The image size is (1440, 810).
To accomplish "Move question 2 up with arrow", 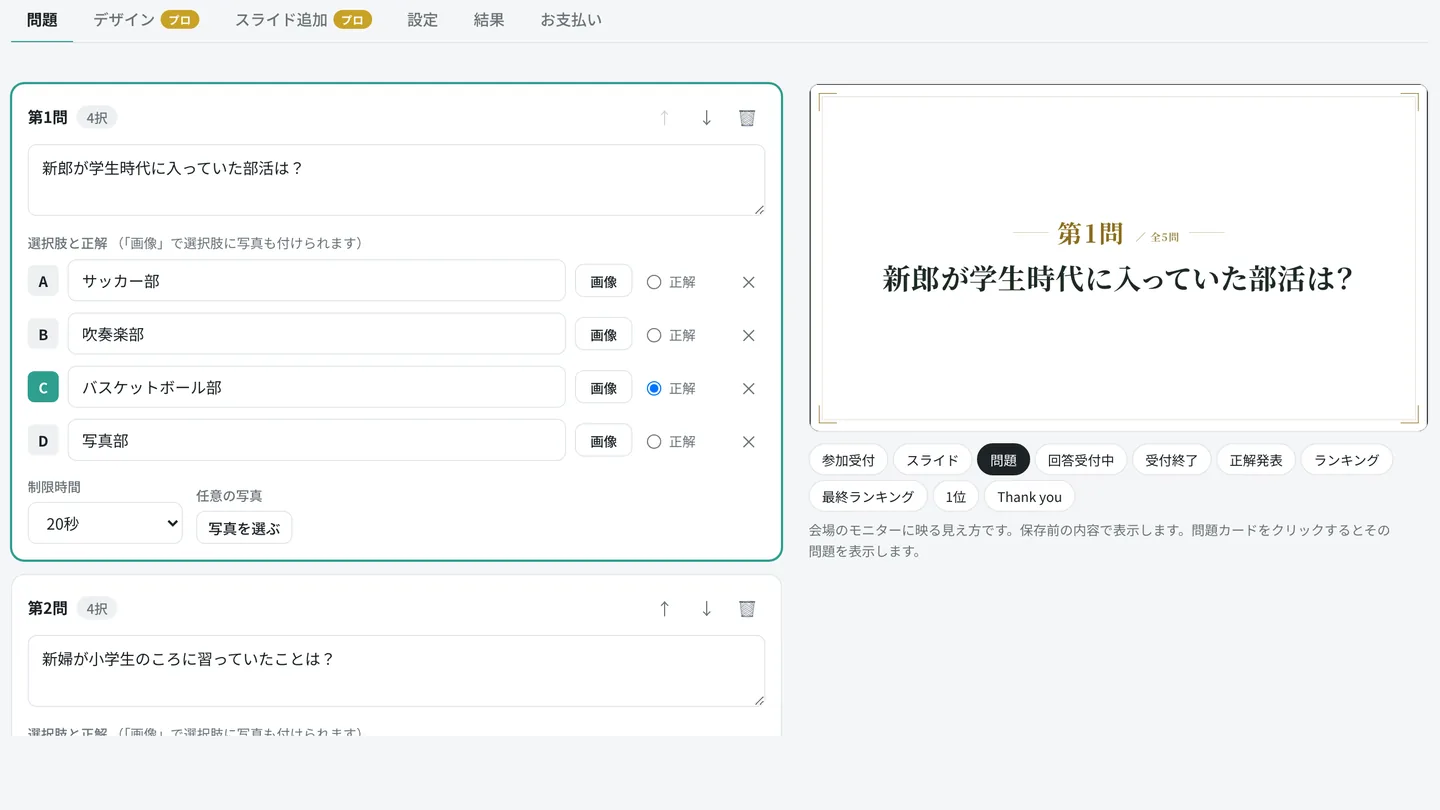I will pyautogui.click(x=664, y=609).
